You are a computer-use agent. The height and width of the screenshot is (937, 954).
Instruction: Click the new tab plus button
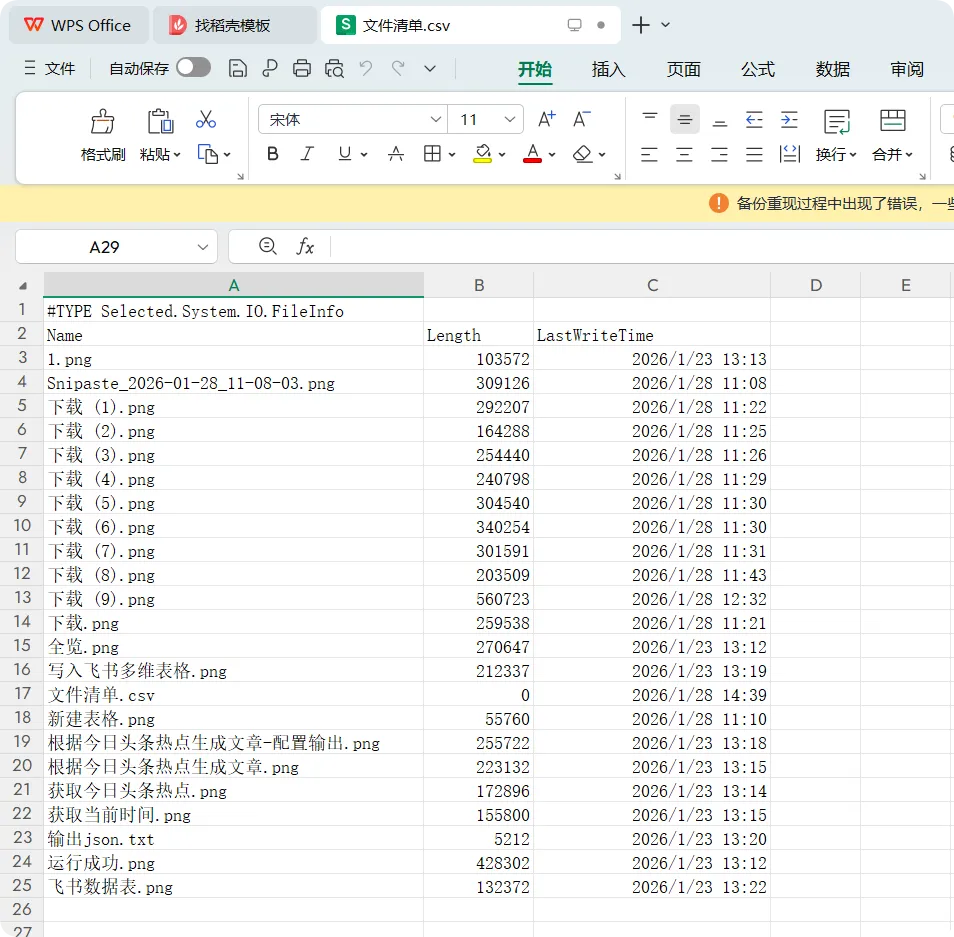(x=641, y=25)
